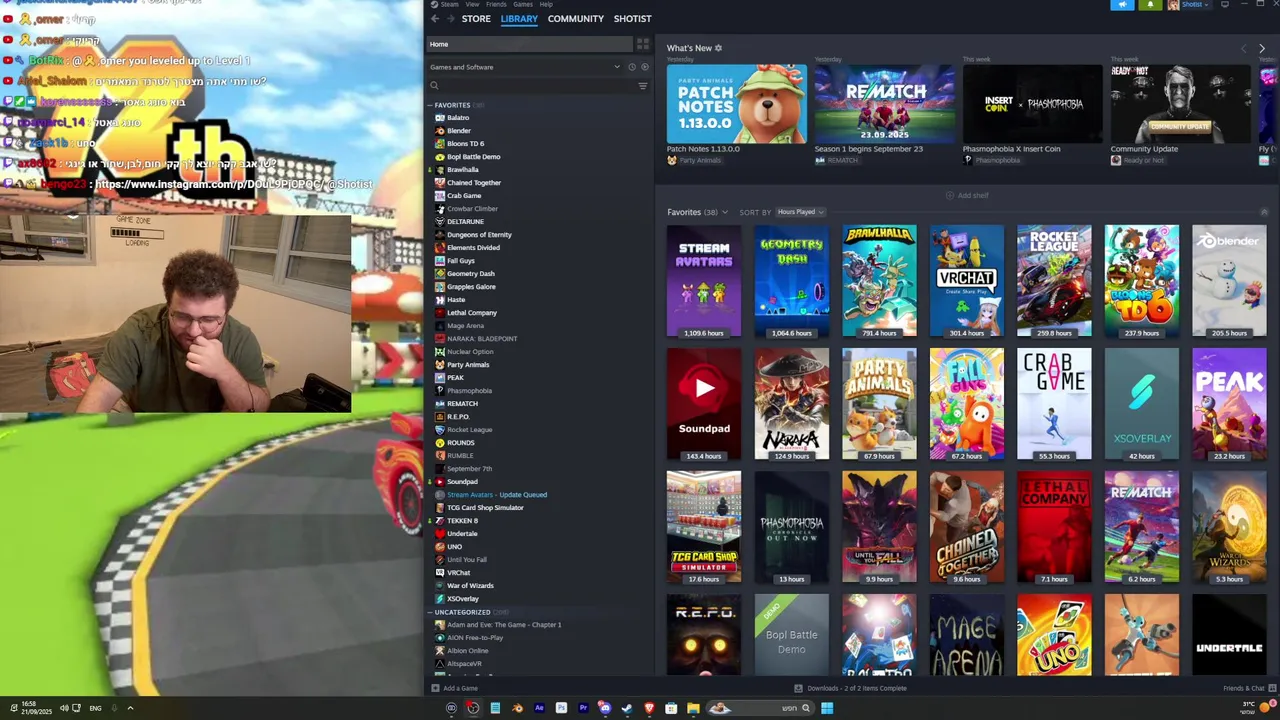
Task: Open PEAK game tile
Action: click(1229, 404)
